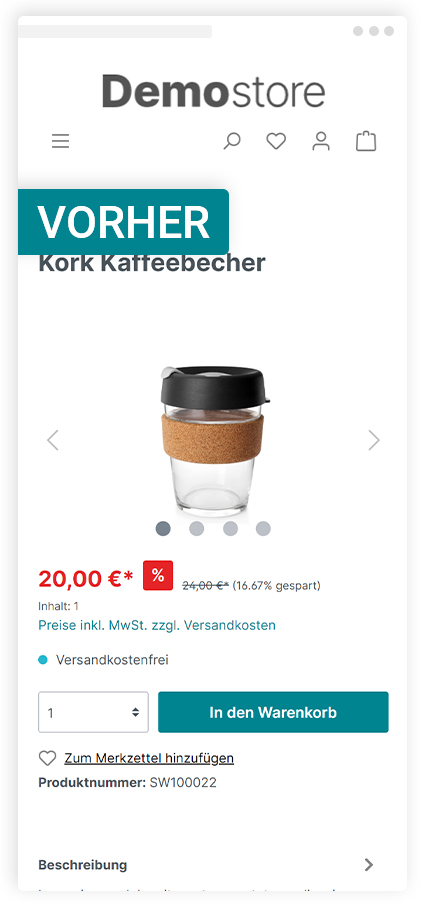Viewport: 421px width, 907px height.
Task: Open the user account icon
Action: pos(321,141)
